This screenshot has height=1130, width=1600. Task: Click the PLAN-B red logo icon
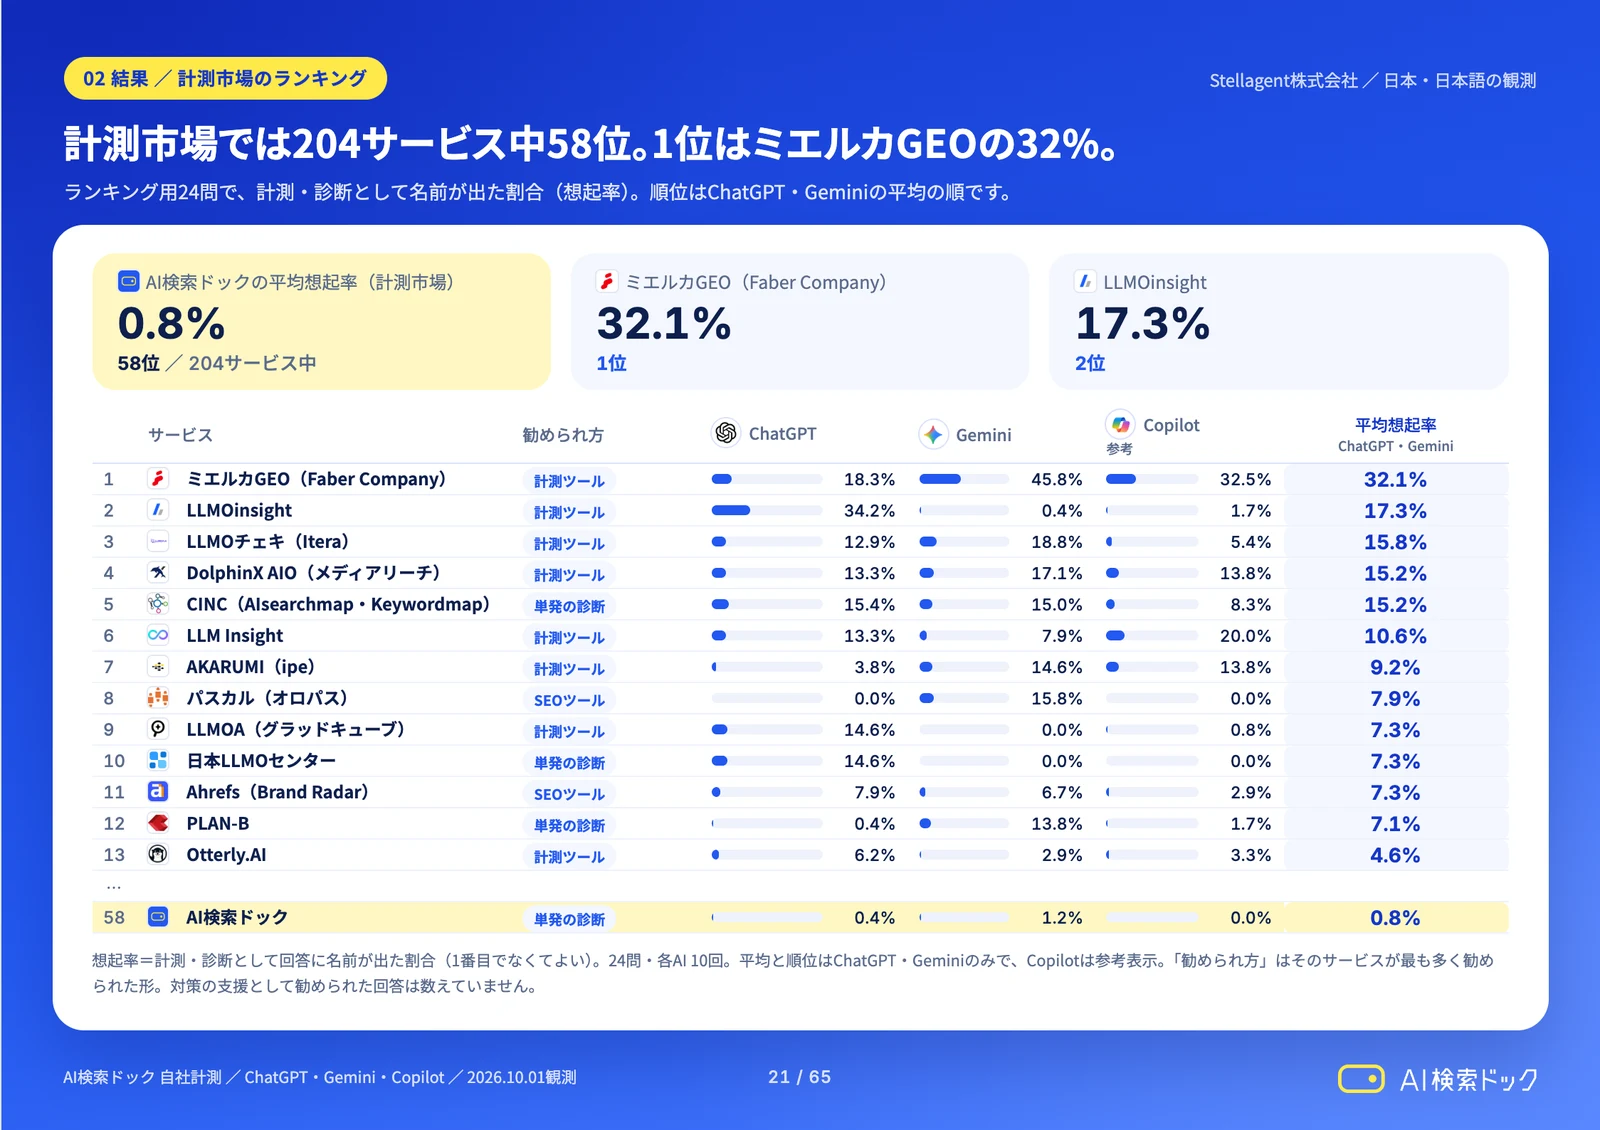[158, 823]
